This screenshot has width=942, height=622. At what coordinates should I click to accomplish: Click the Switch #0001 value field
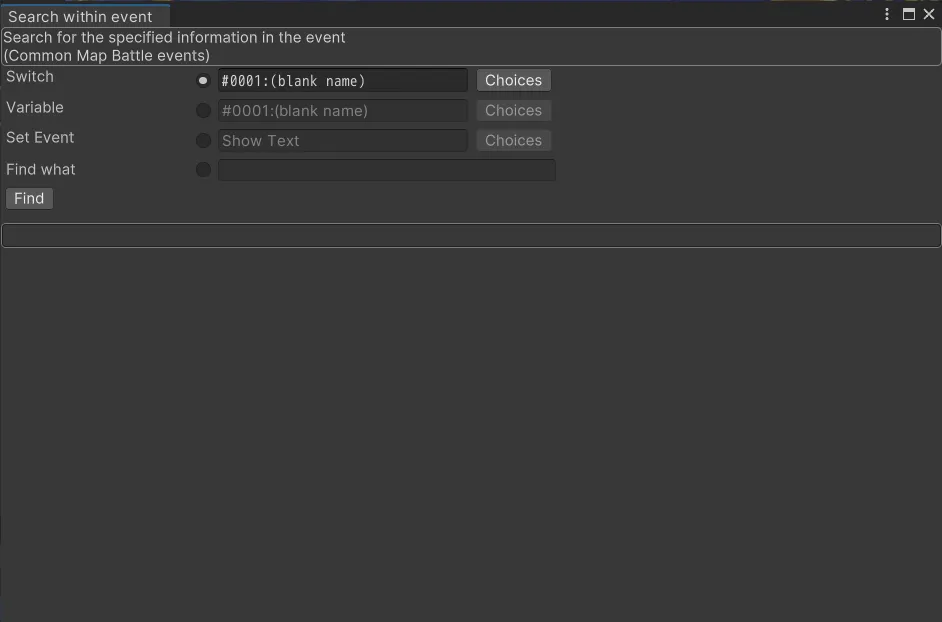click(x=342, y=81)
